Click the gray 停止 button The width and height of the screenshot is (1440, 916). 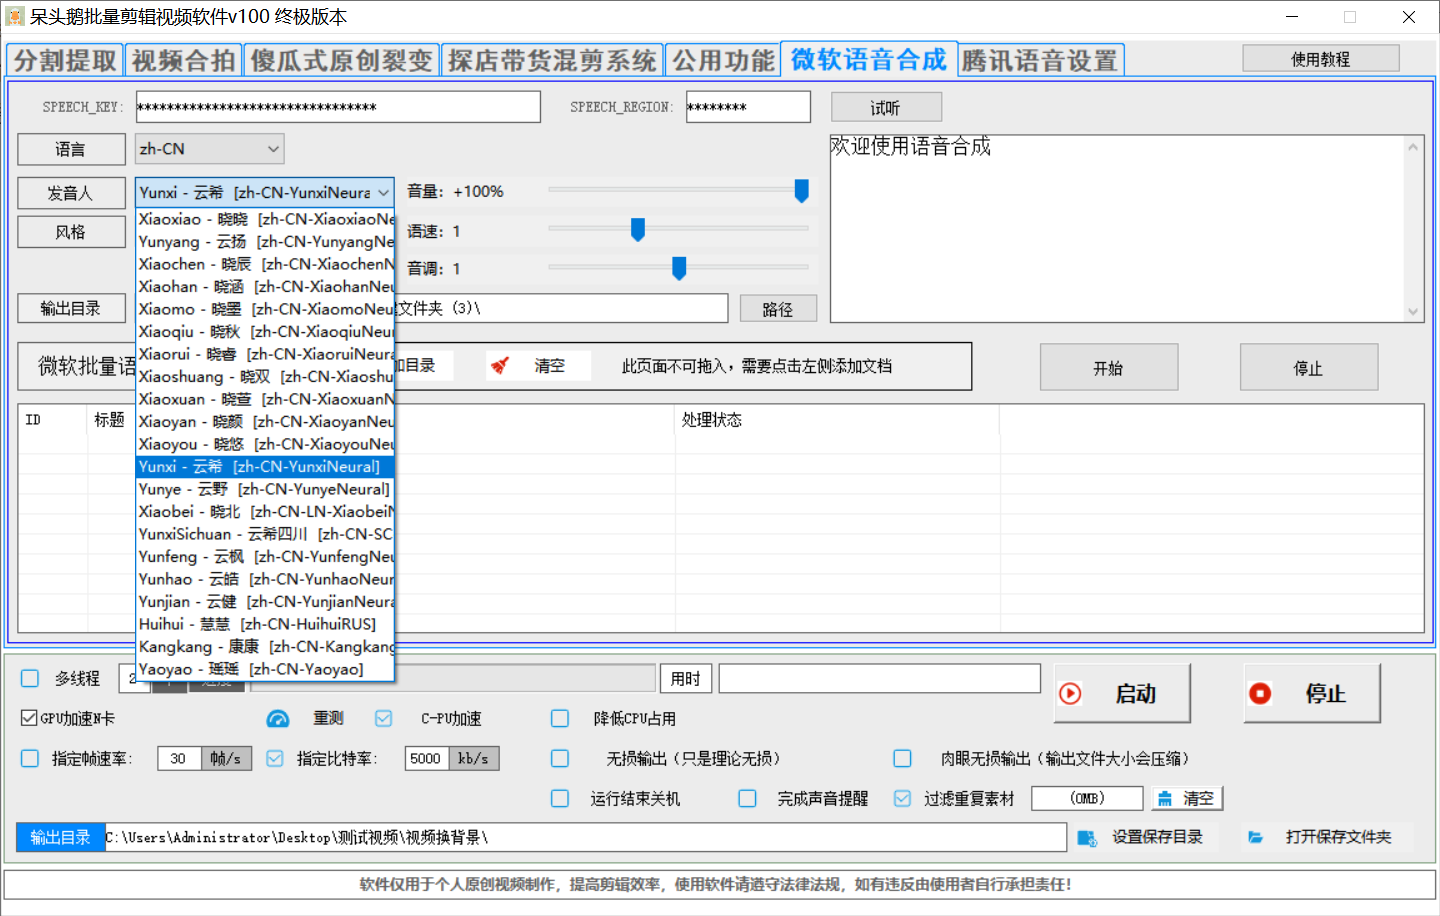(x=1309, y=367)
